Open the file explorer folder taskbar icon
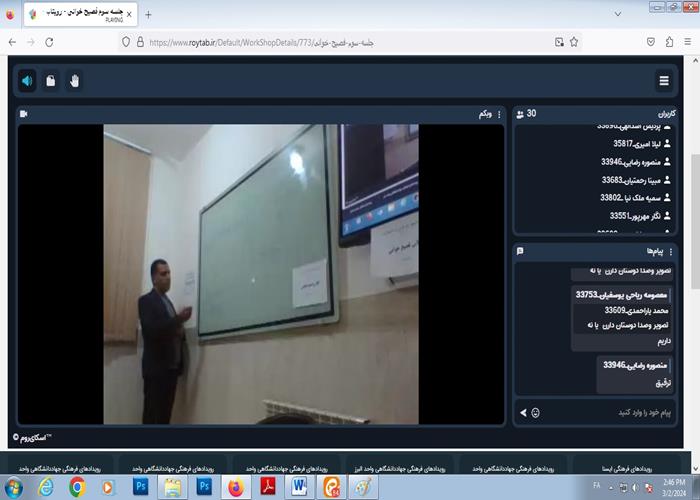This screenshot has width=700, height=500. click(172, 488)
